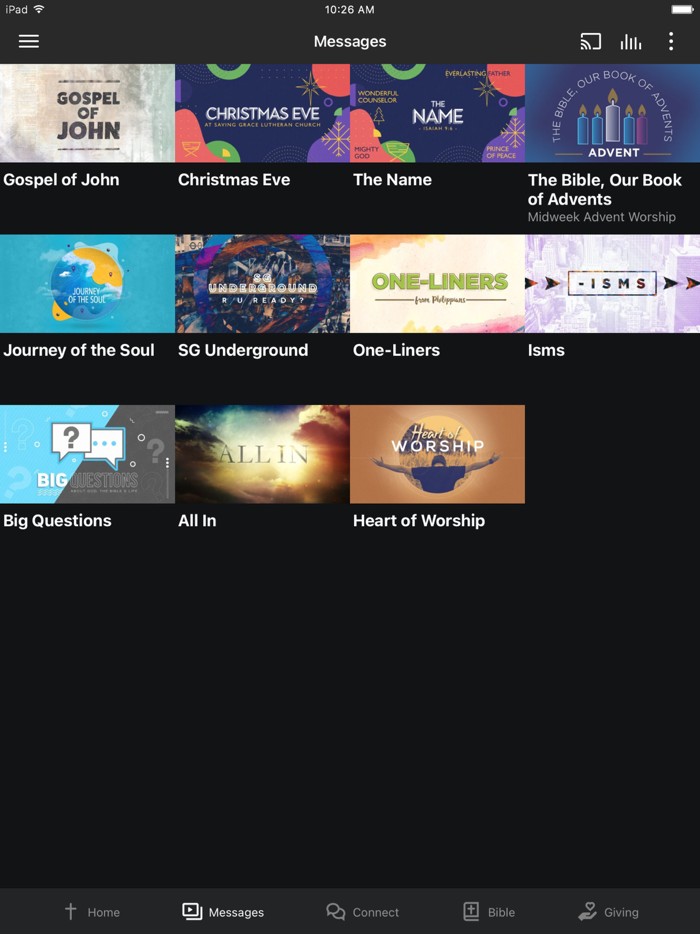Image resolution: width=700 pixels, height=934 pixels.
Task: Tap the Giving hand-heart icon
Action: coord(587,911)
